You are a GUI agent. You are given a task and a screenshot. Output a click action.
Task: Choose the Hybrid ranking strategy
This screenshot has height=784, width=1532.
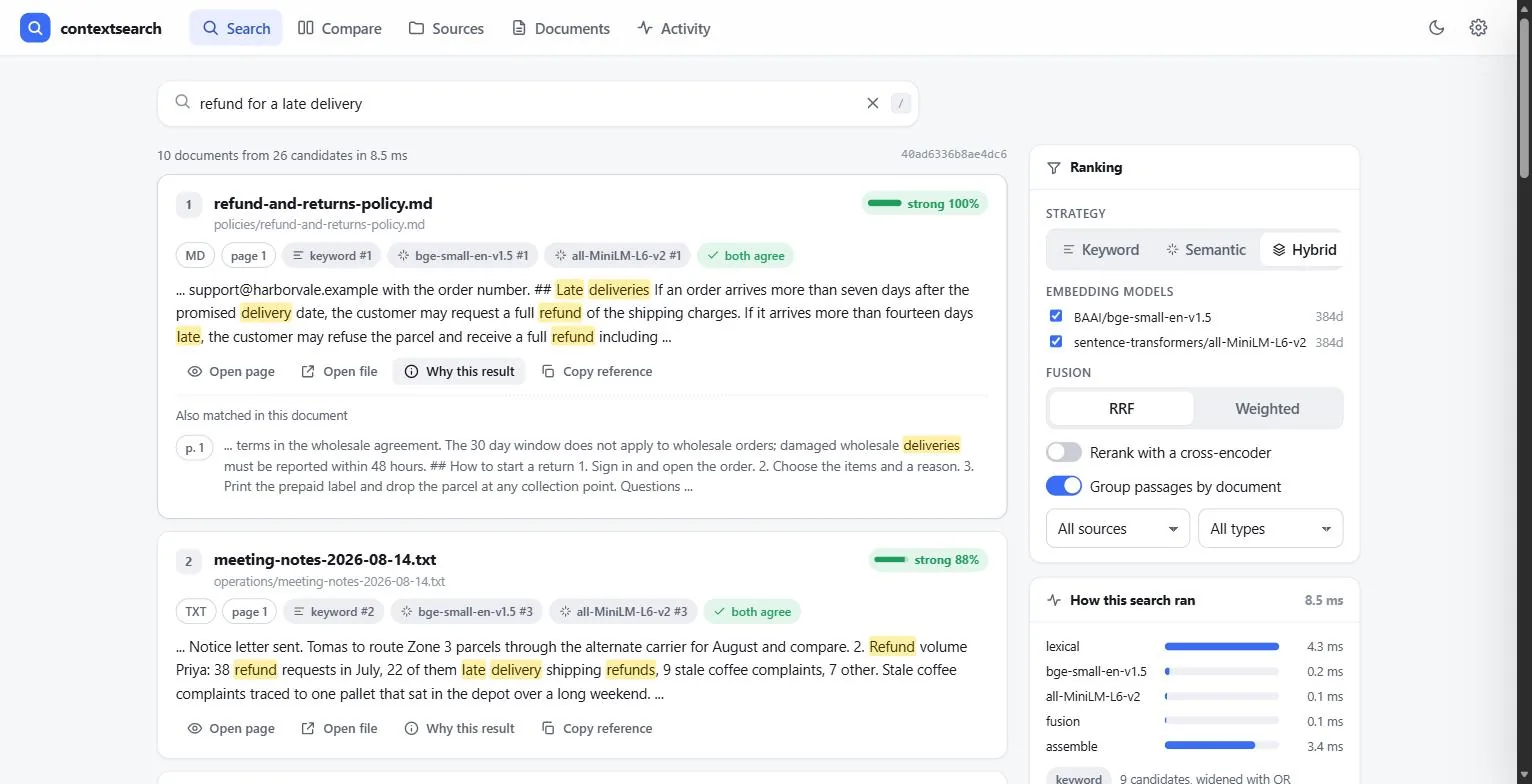[1303, 250]
